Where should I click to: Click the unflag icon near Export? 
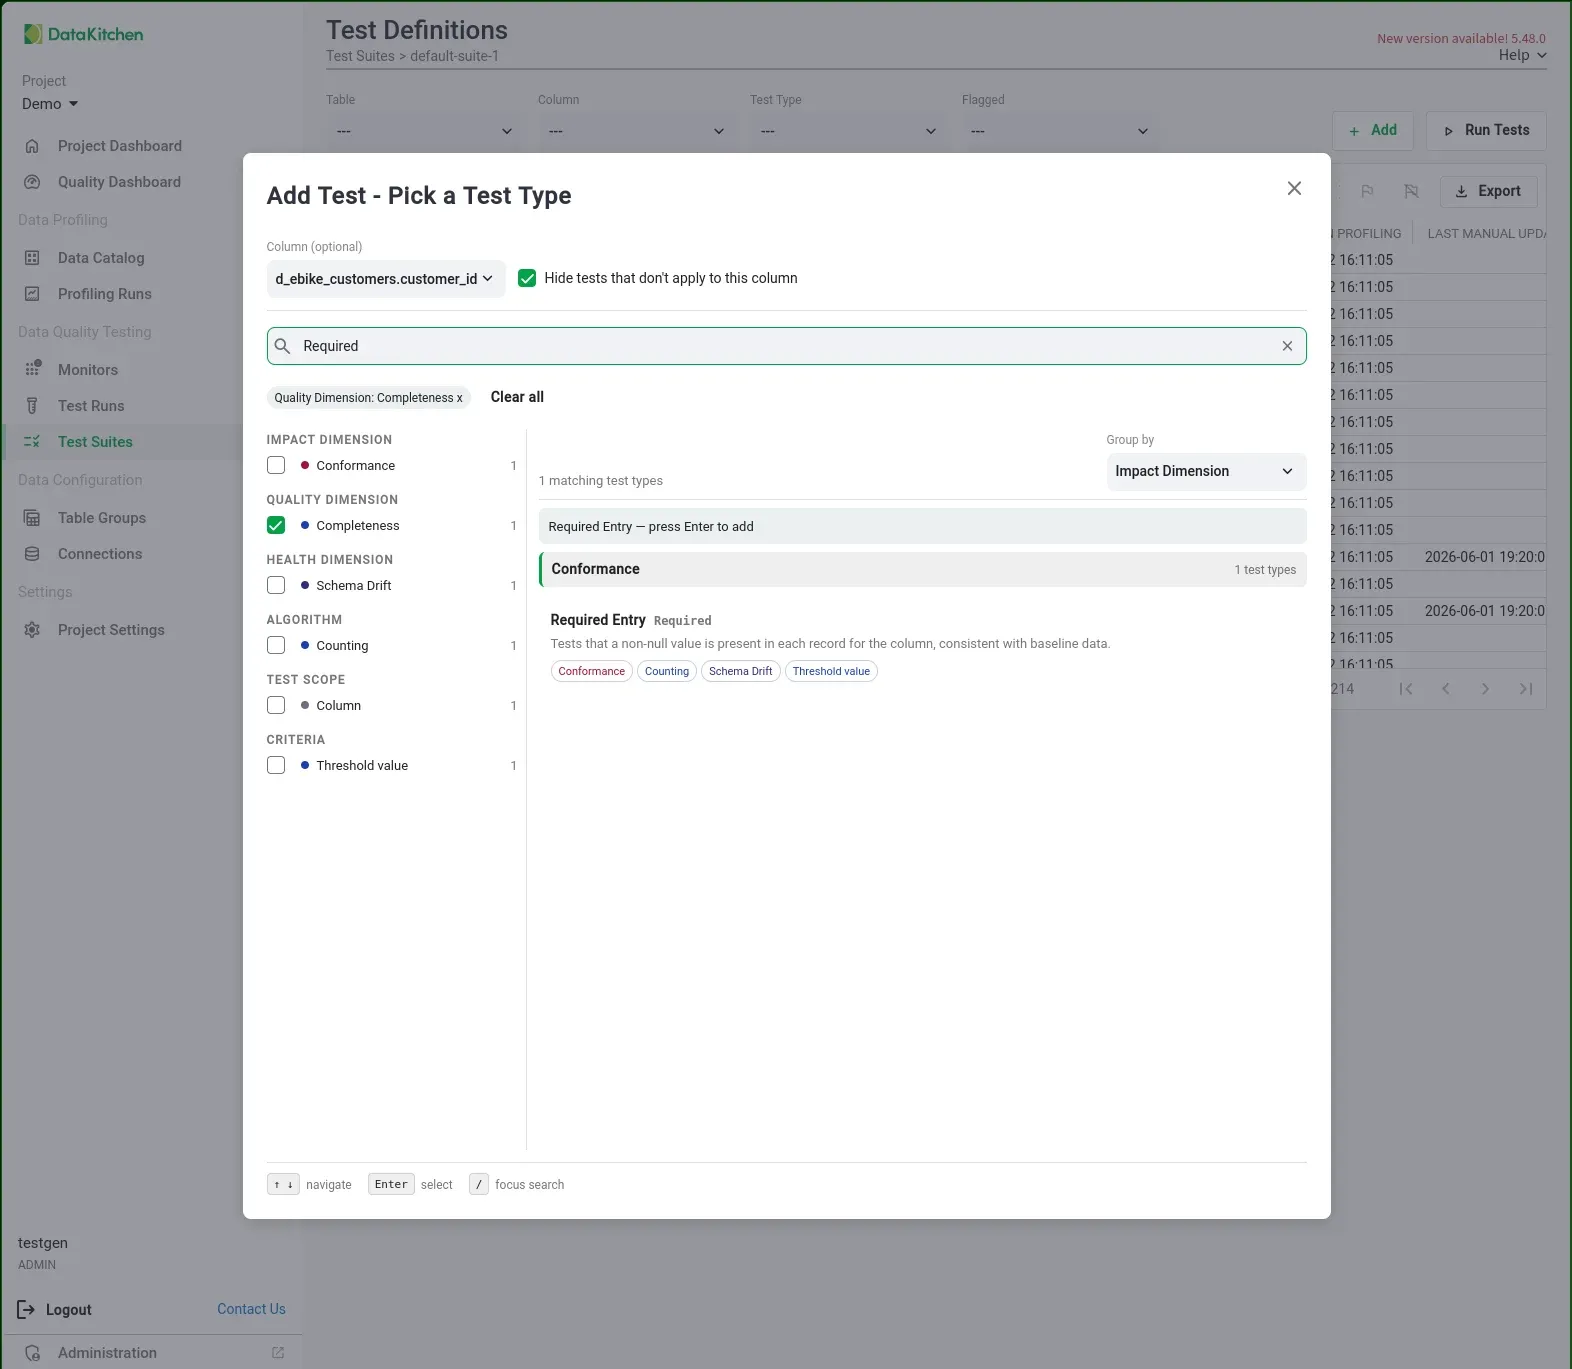point(1411,191)
